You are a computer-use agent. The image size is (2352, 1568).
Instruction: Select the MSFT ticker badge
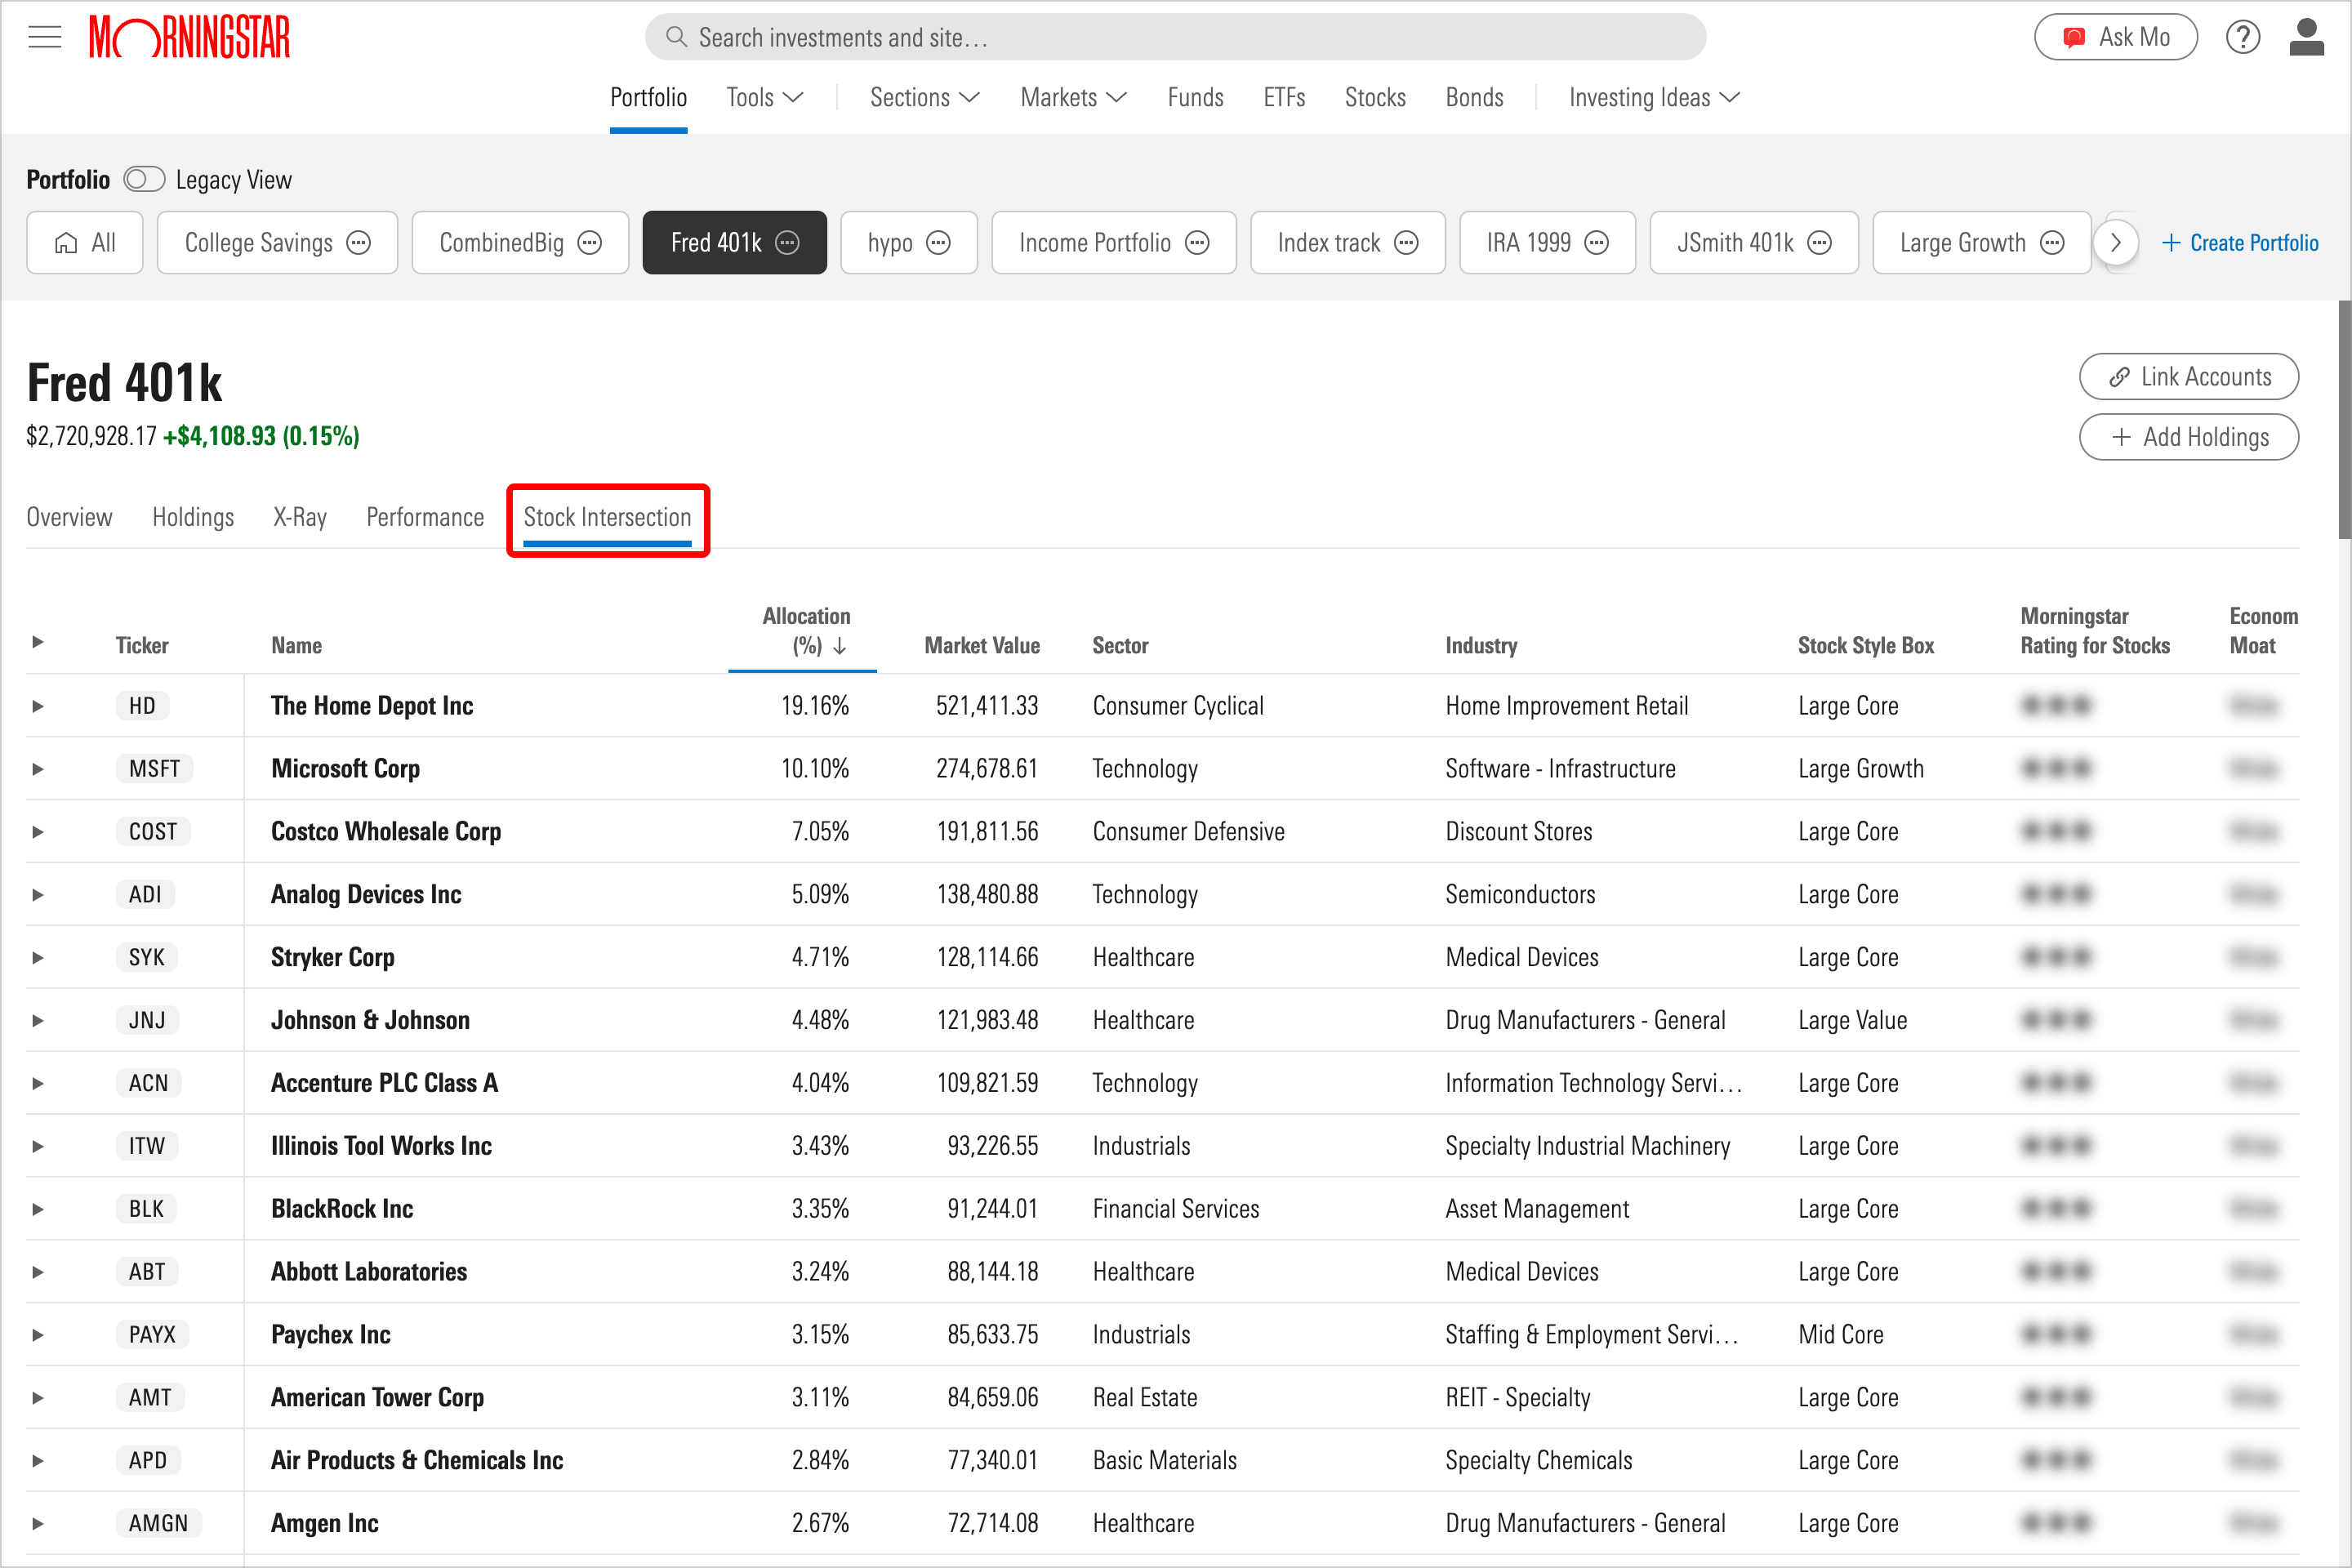(154, 769)
